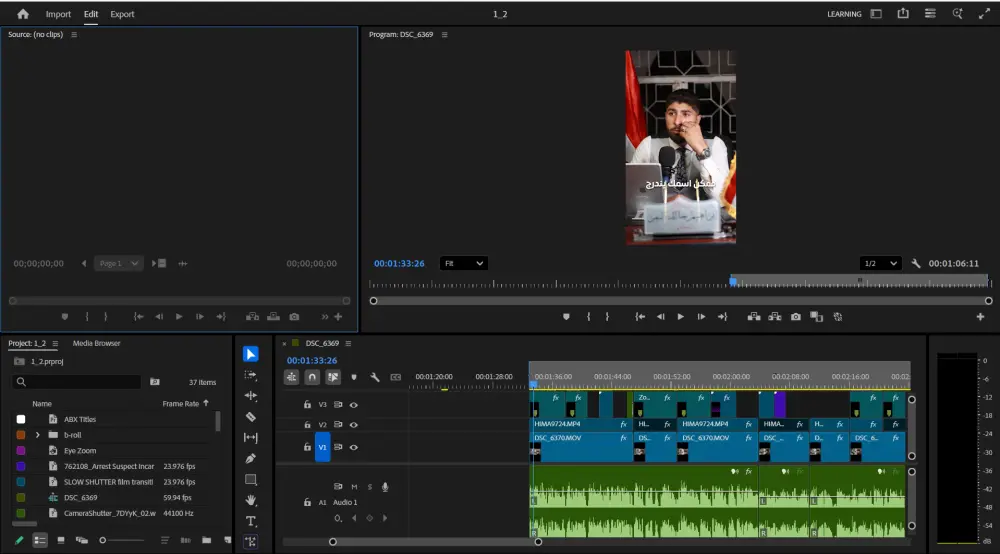Mute the Audio 1 track
This screenshot has height=554, width=1000.
pos(354,487)
